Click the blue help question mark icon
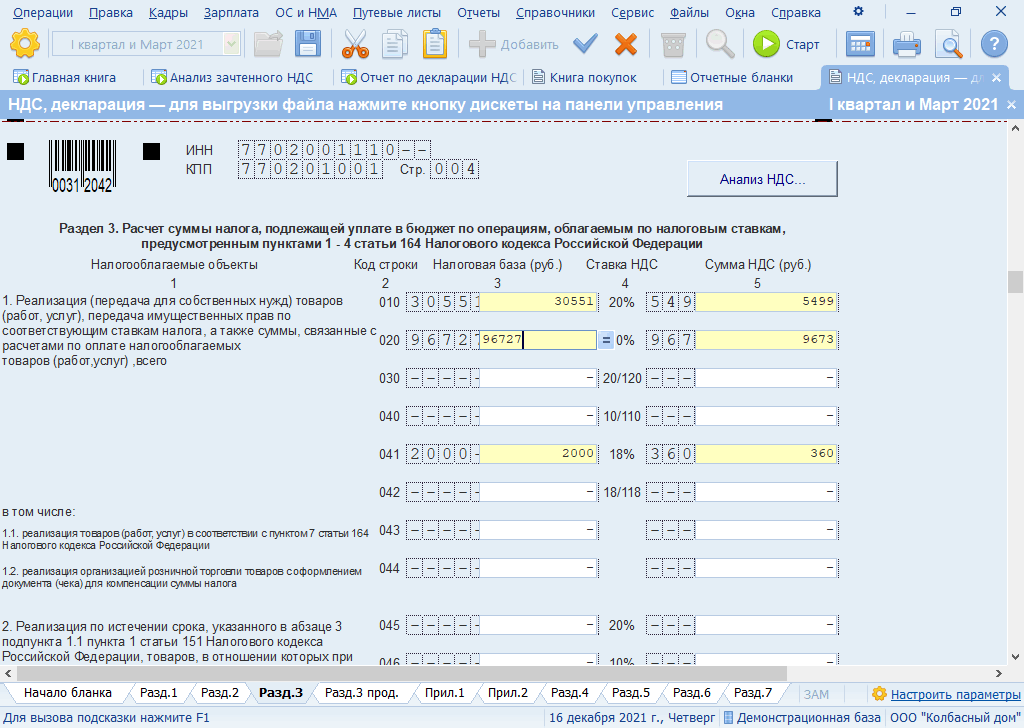 [x=993, y=44]
